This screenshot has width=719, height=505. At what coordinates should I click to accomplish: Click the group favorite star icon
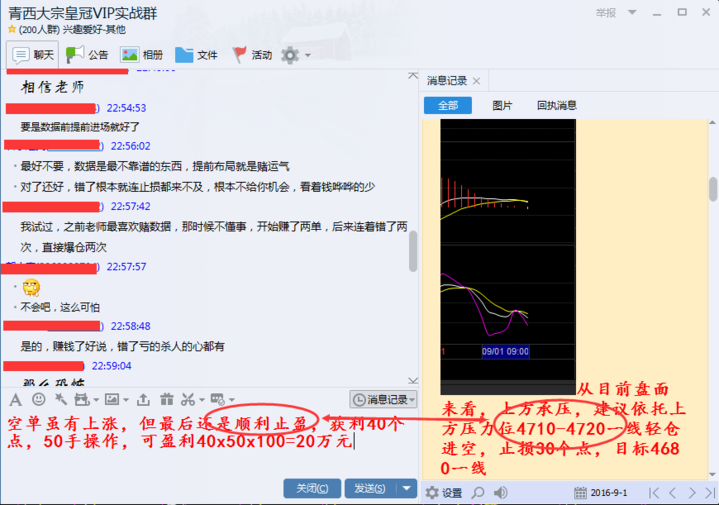(x=12, y=29)
